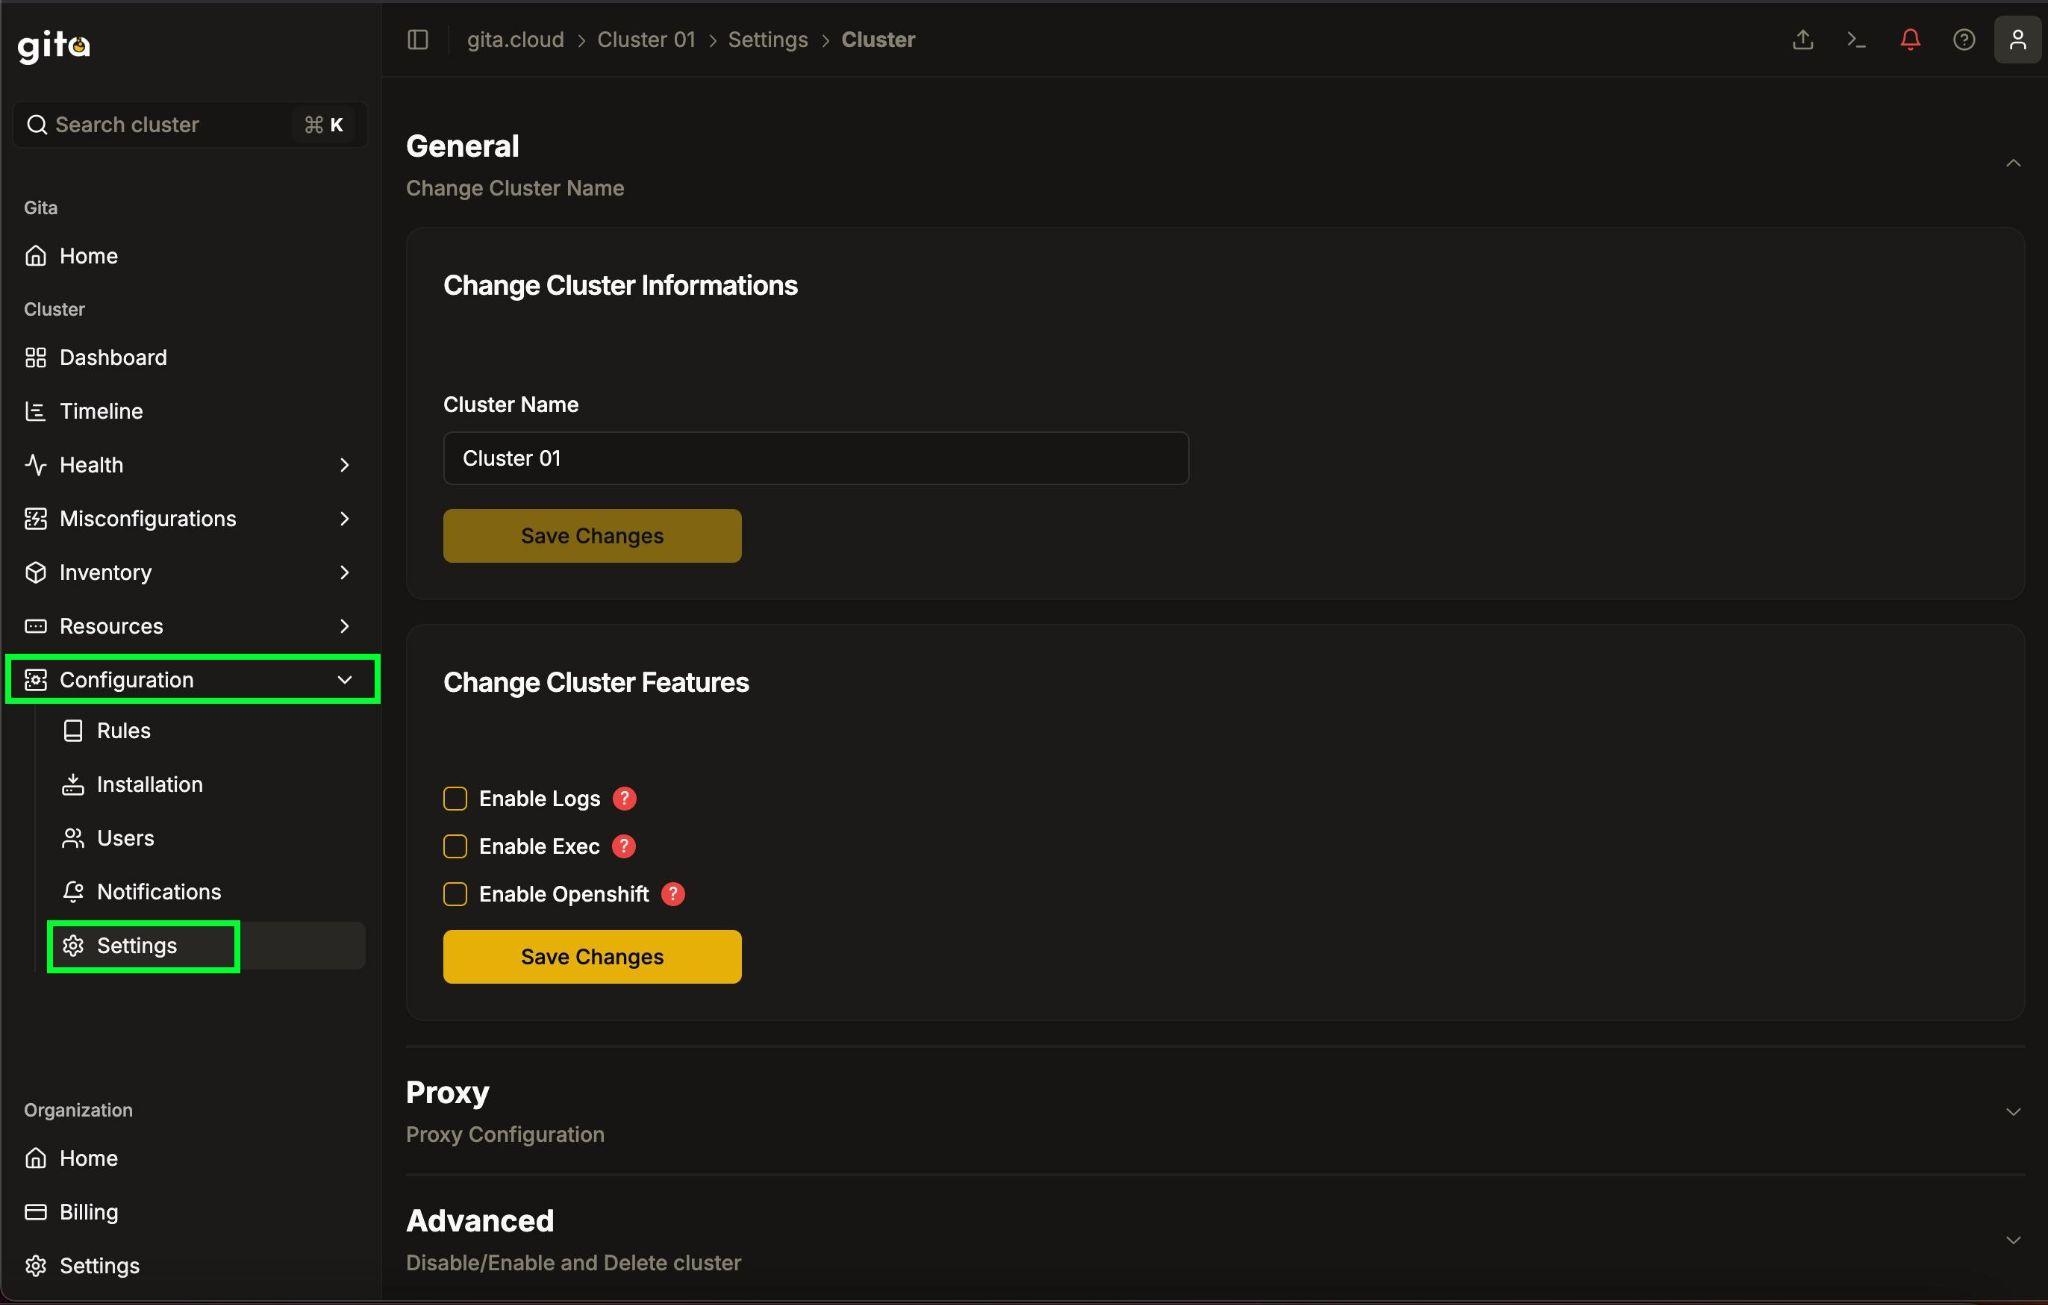This screenshot has height=1305, width=2048.
Task: Open the help question-mark icon
Action: click(x=1964, y=40)
